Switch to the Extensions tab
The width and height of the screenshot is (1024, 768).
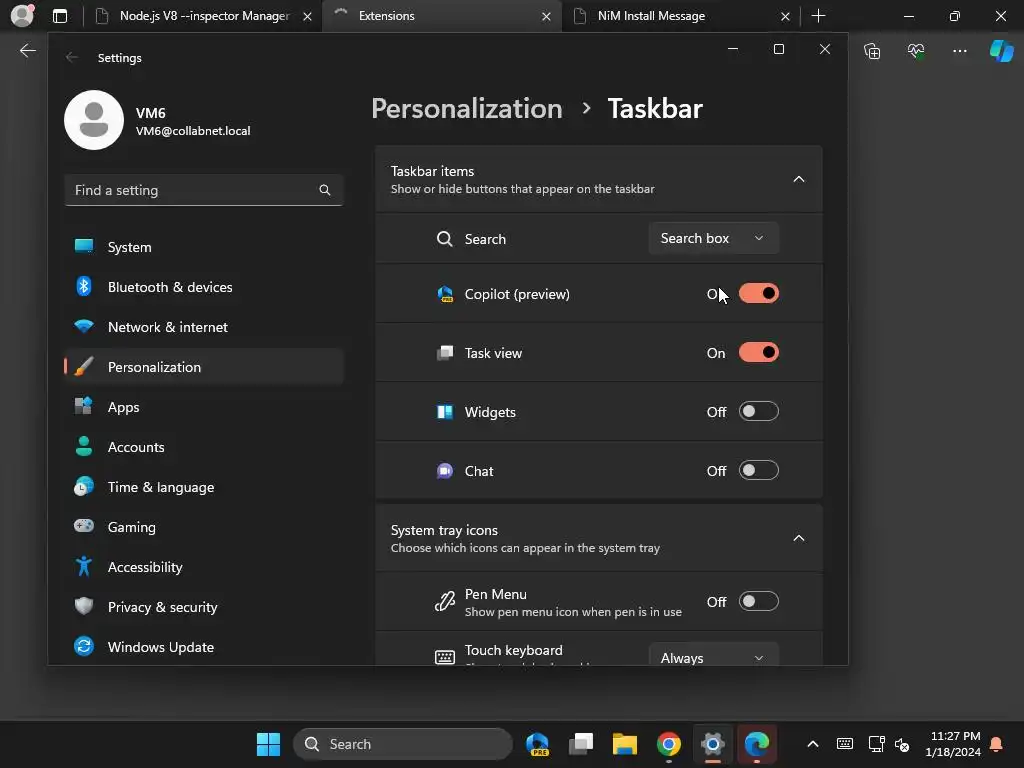pyautogui.click(x=442, y=16)
